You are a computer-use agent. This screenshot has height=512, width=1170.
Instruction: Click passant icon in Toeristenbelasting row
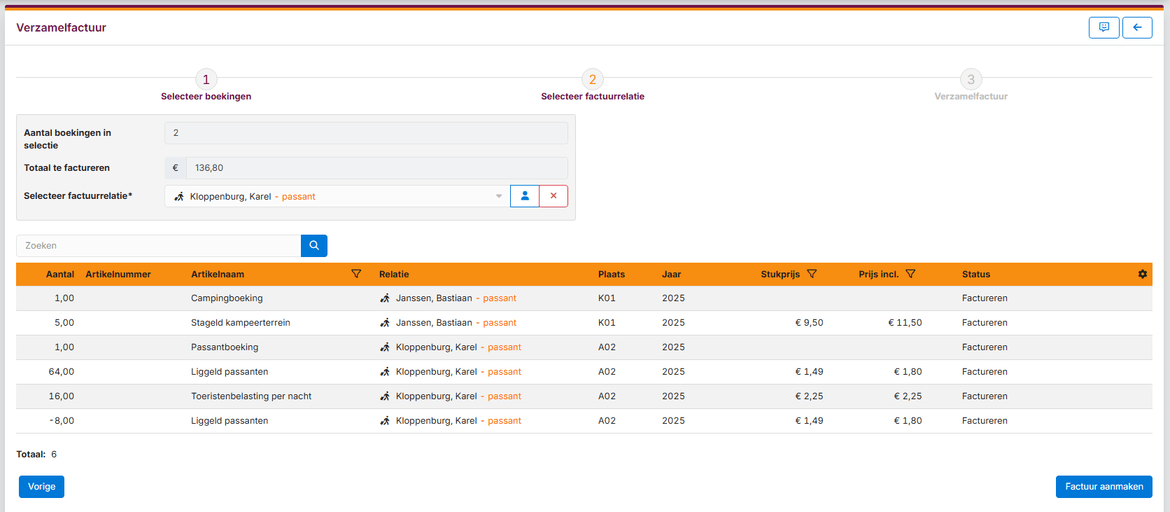coord(385,396)
